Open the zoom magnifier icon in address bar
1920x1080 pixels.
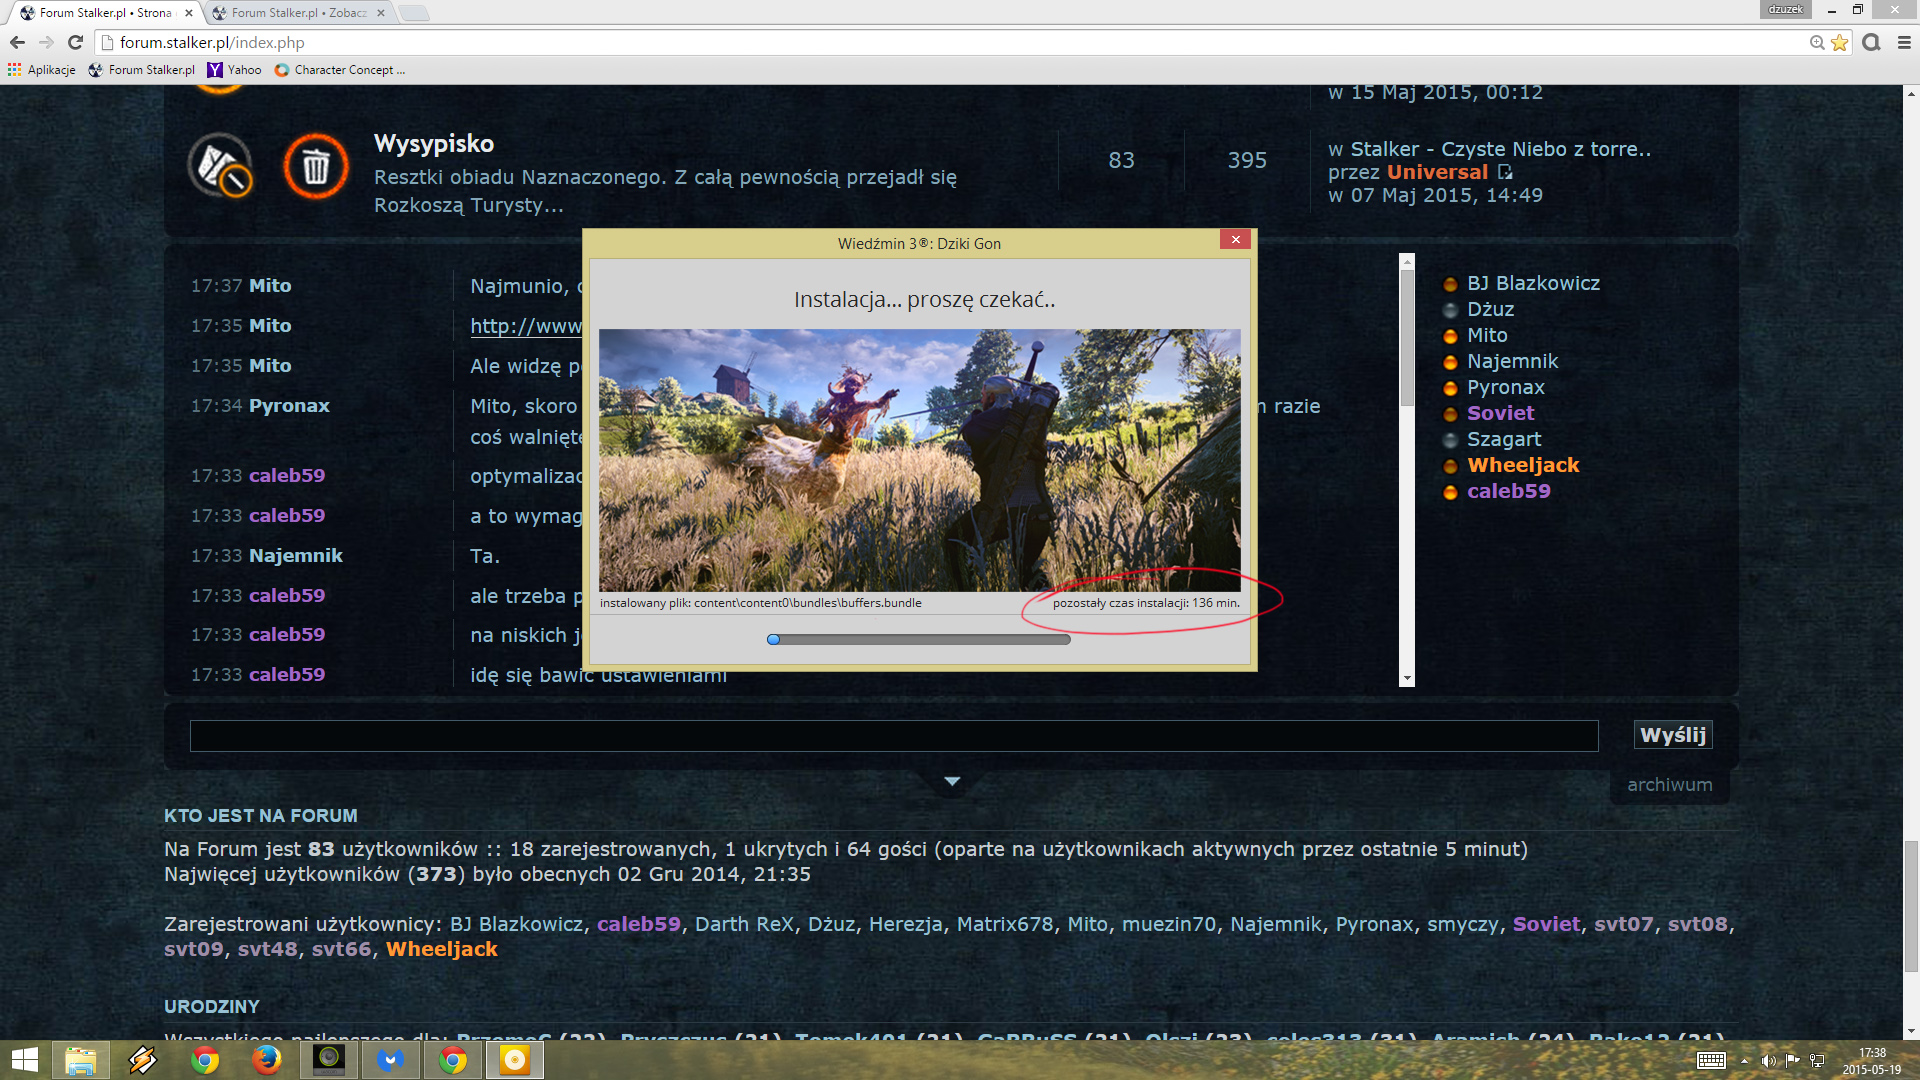coord(1817,42)
